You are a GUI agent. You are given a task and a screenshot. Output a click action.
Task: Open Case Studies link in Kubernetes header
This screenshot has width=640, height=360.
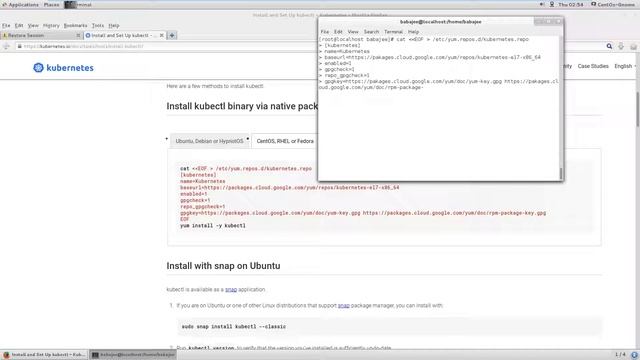tap(593, 66)
